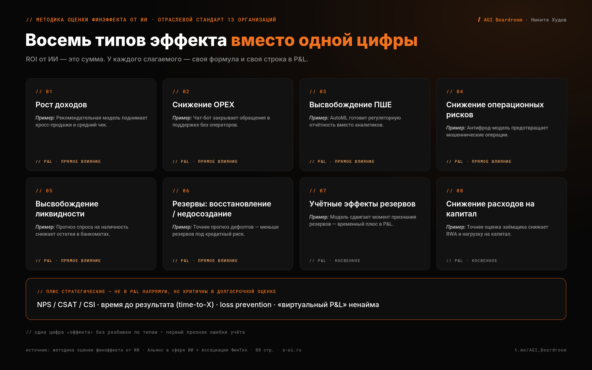Click the 'Снижение OPEX' card title

point(203,105)
